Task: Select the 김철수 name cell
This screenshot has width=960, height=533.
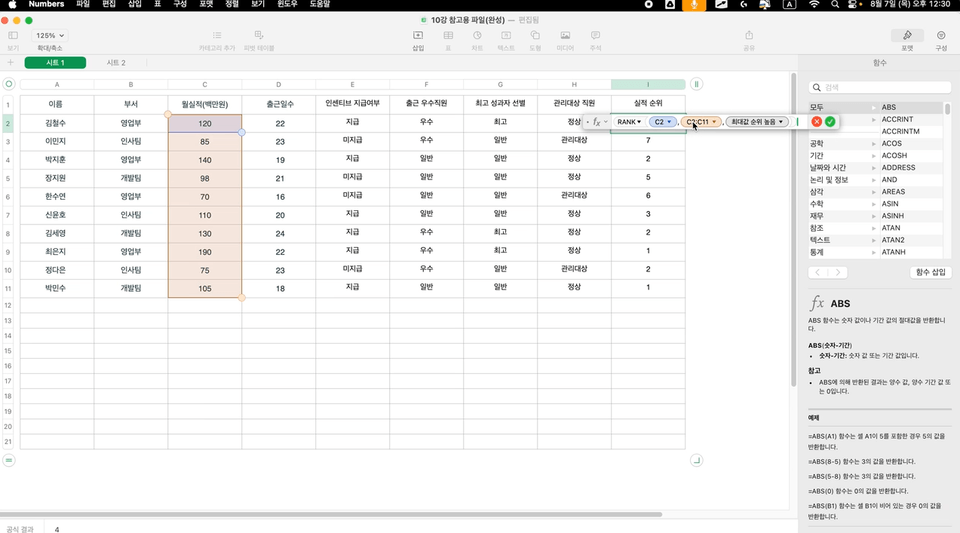Action: (56, 123)
